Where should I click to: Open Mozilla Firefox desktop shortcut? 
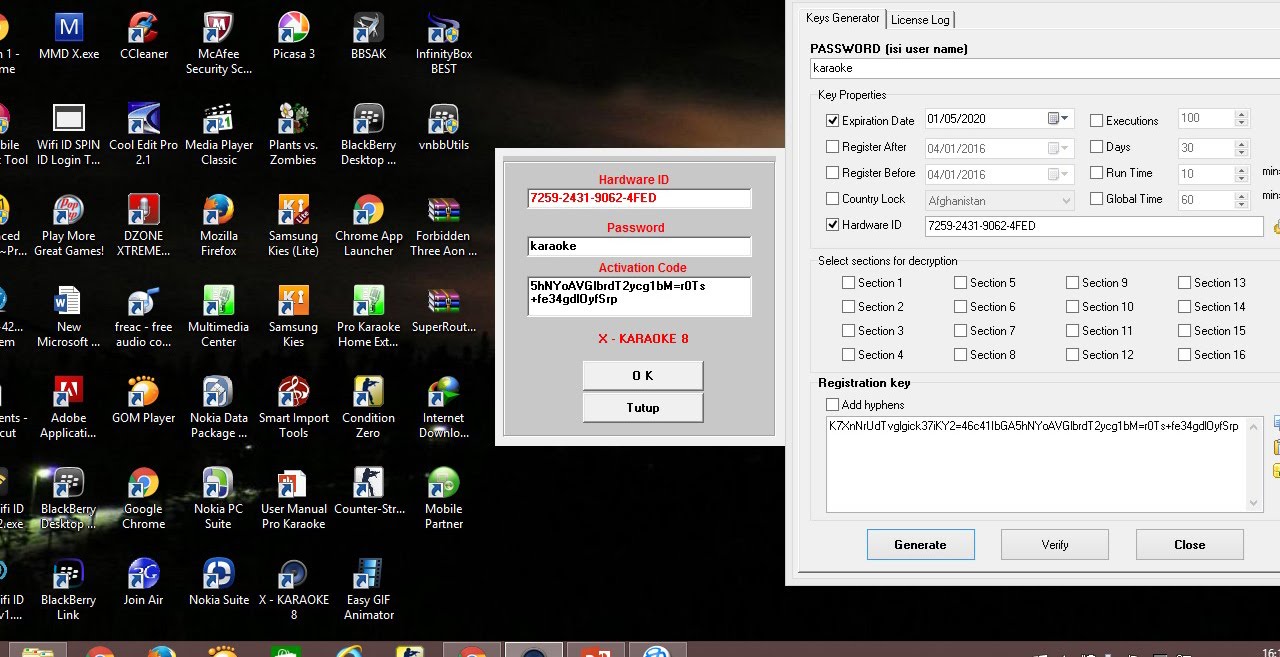tap(219, 225)
